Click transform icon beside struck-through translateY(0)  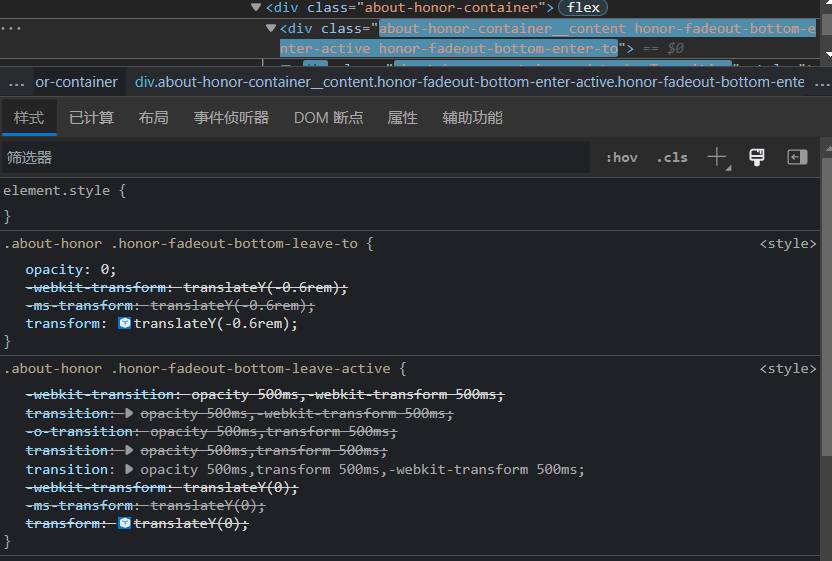(x=124, y=523)
